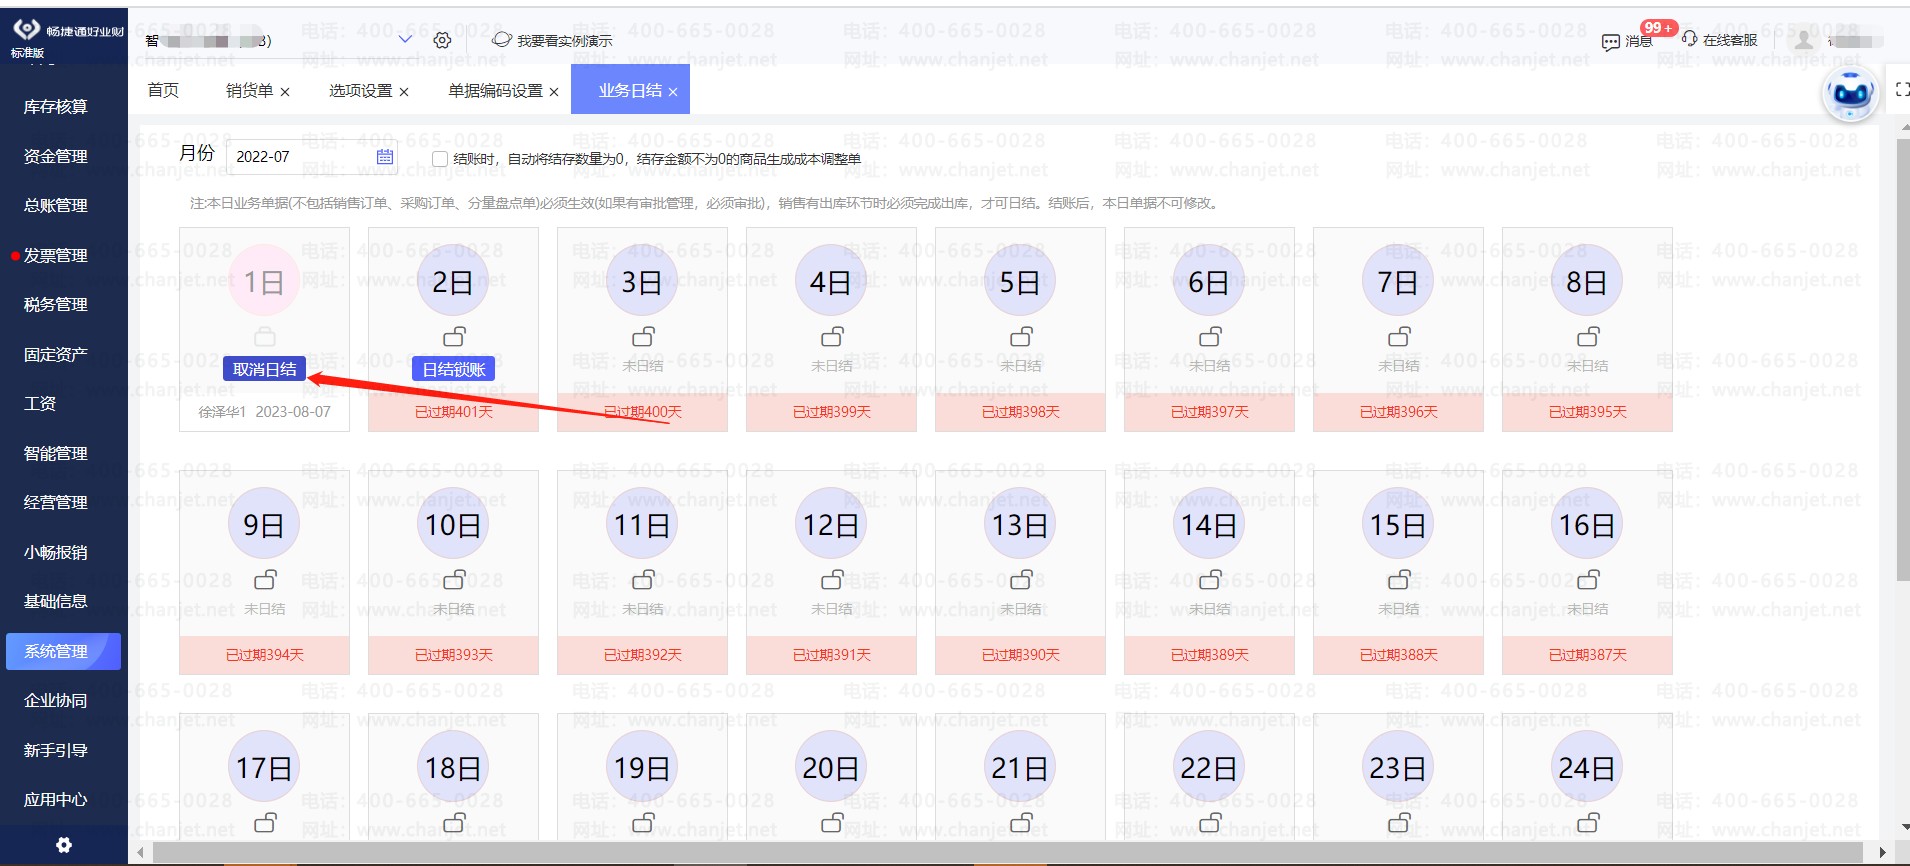The width and height of the screenshot is (1910, 866).
Task: Open the settings gear beside the account selector
Action: pyautogui.click(x=442, y=40)
